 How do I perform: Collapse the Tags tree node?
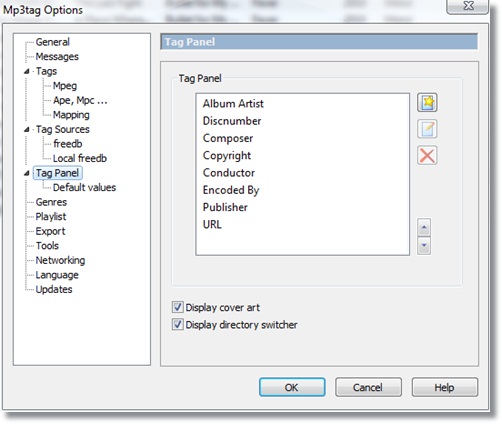(x=27, y=71)
